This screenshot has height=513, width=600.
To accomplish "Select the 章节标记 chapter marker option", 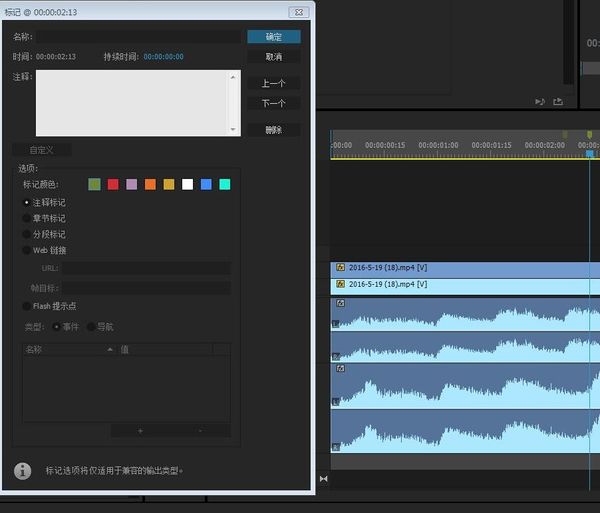I will pyautogui.click(x=27, y=218).
